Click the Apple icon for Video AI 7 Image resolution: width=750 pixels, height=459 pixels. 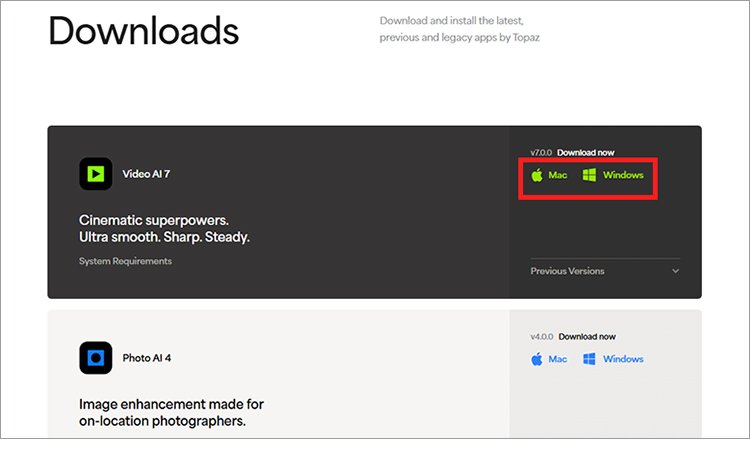537,175
